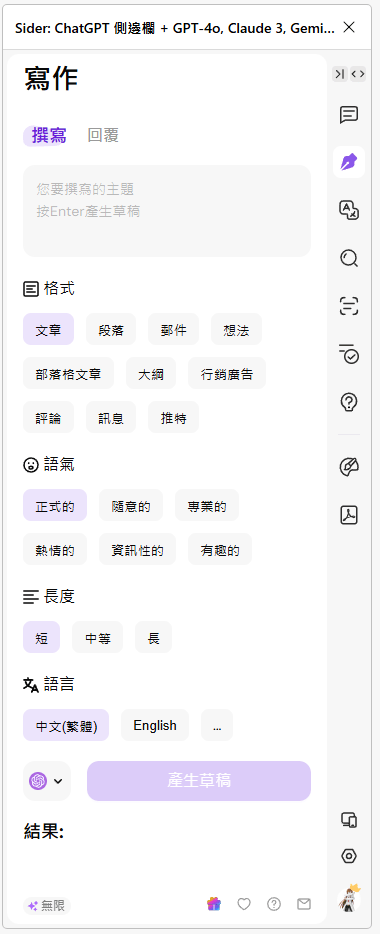Screen dimensions: 380x934
Task: Open the Chat icon in sidebar
Action: (348, 115)
